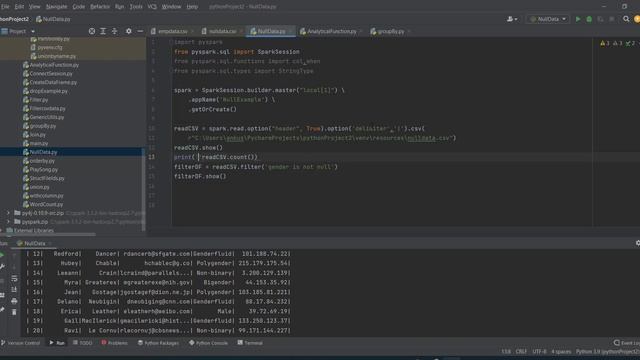Screen dimensions: 640x360
Task: Click Collapse All in Project panel toolbar
Action: click(x=114, y=31)
